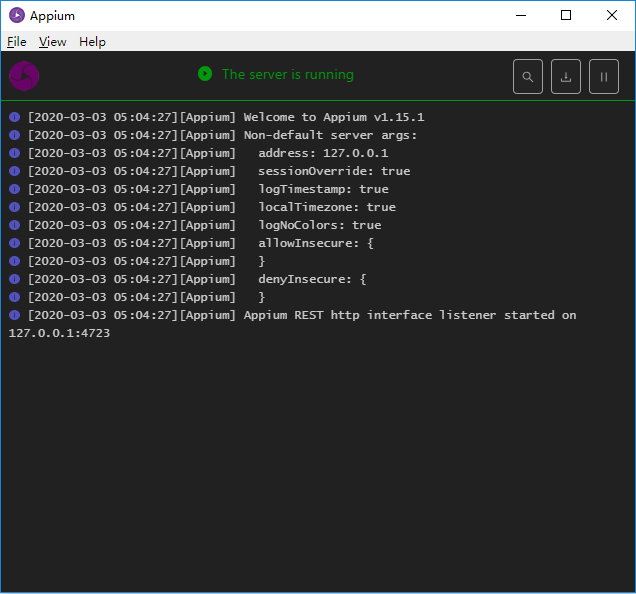Click 'logNoColors: true' log text
This screenshot has width=636, height=594.
coord(320,225)
